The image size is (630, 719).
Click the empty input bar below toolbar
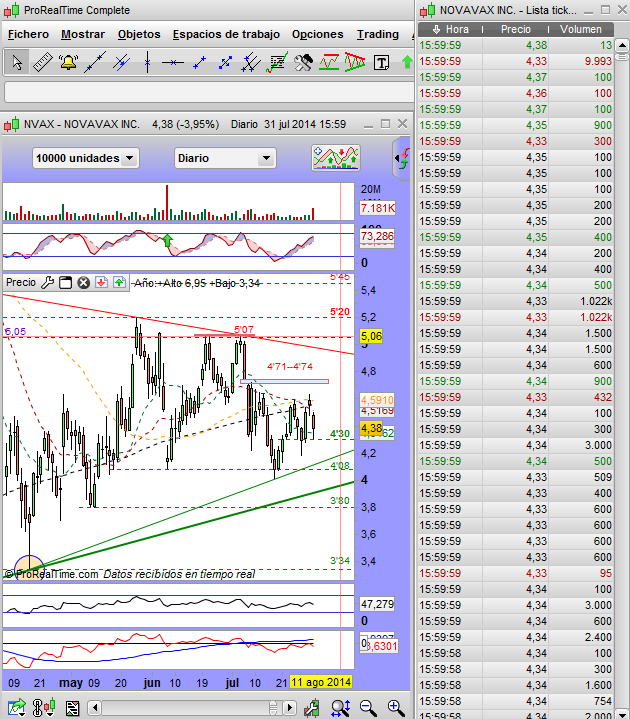coord(209,92)
